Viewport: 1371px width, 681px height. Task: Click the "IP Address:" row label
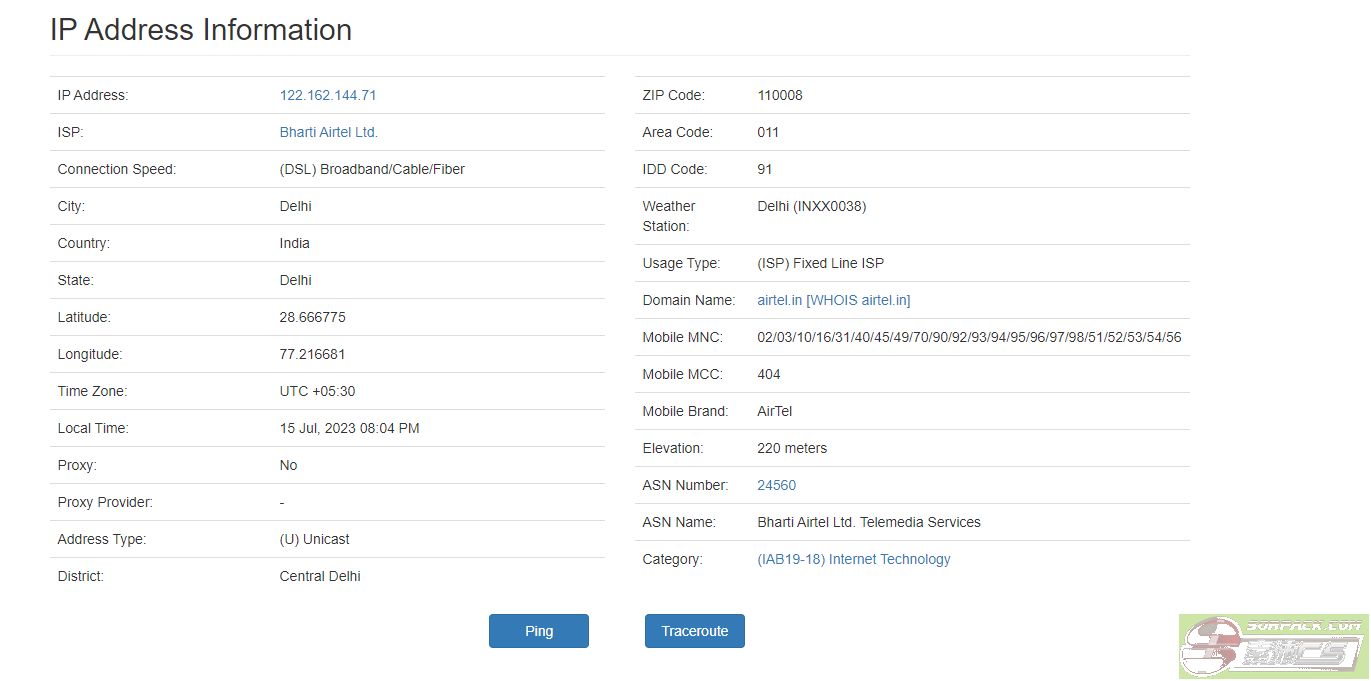tap(94, 95)
